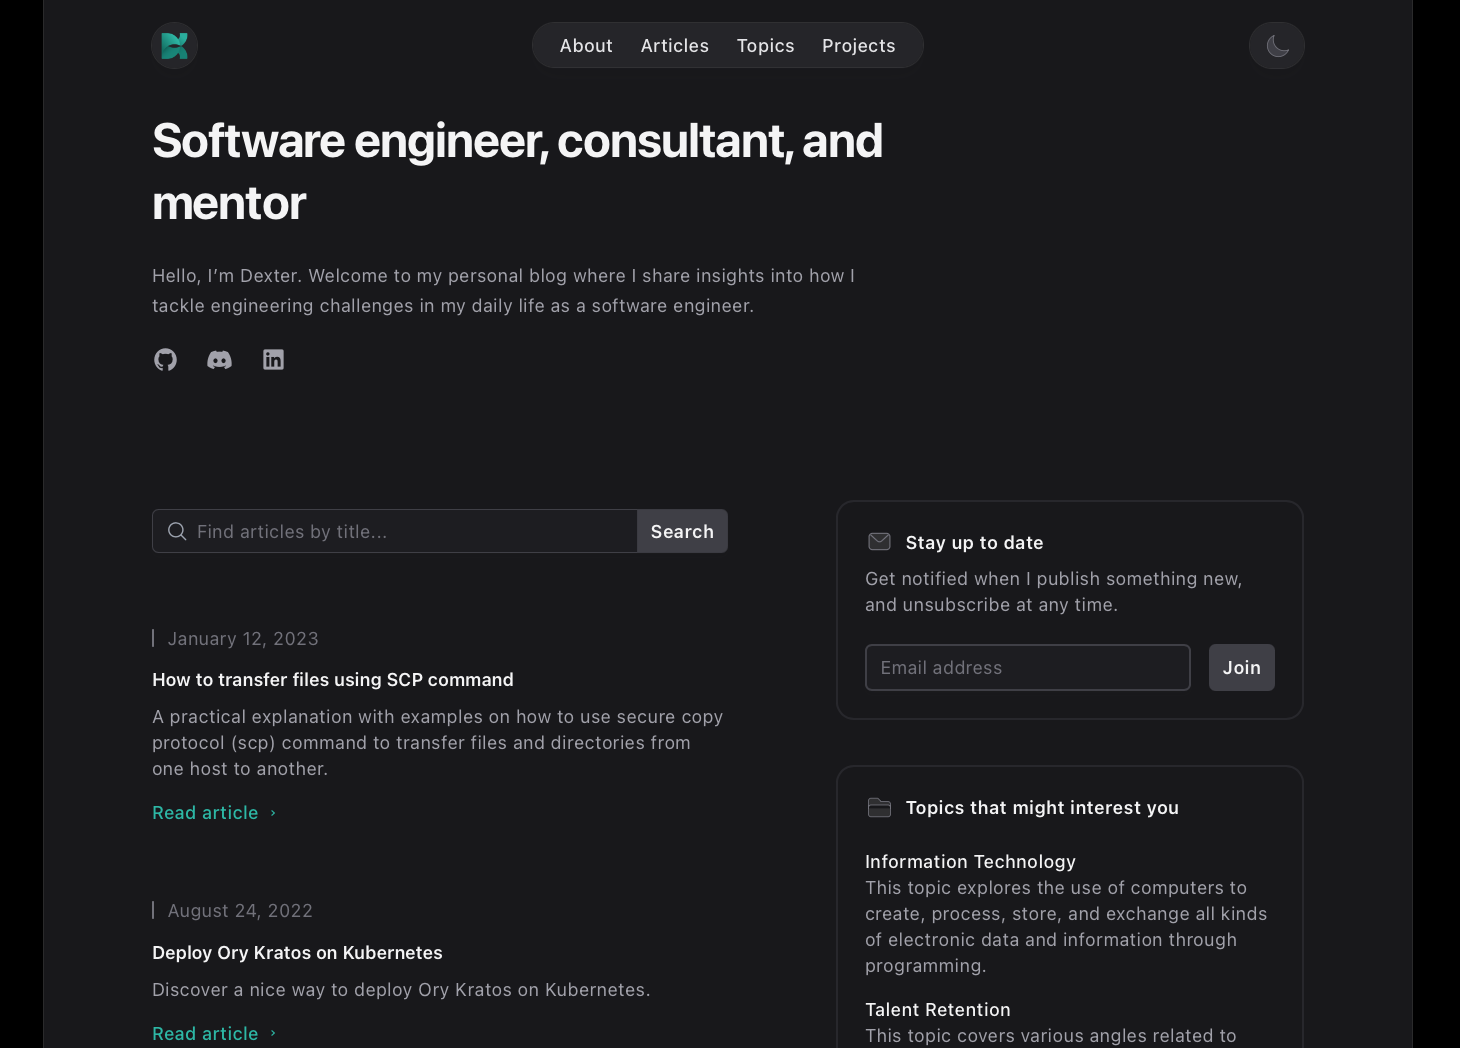Viewport: 1460px width, 1048px height.
Task: Open the Discord icon link
Action: (x=219, y=360)
